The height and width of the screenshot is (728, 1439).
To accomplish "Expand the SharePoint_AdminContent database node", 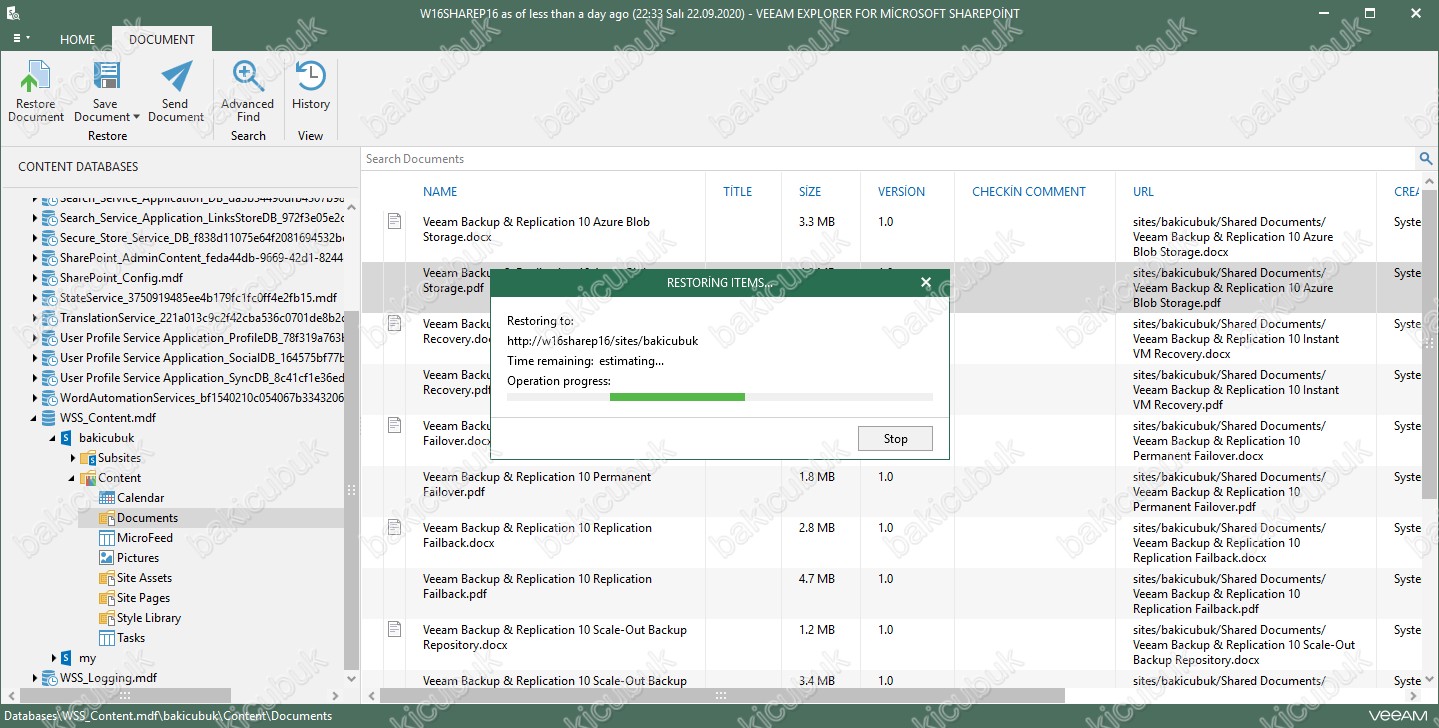I will click(x=35, y=258).
